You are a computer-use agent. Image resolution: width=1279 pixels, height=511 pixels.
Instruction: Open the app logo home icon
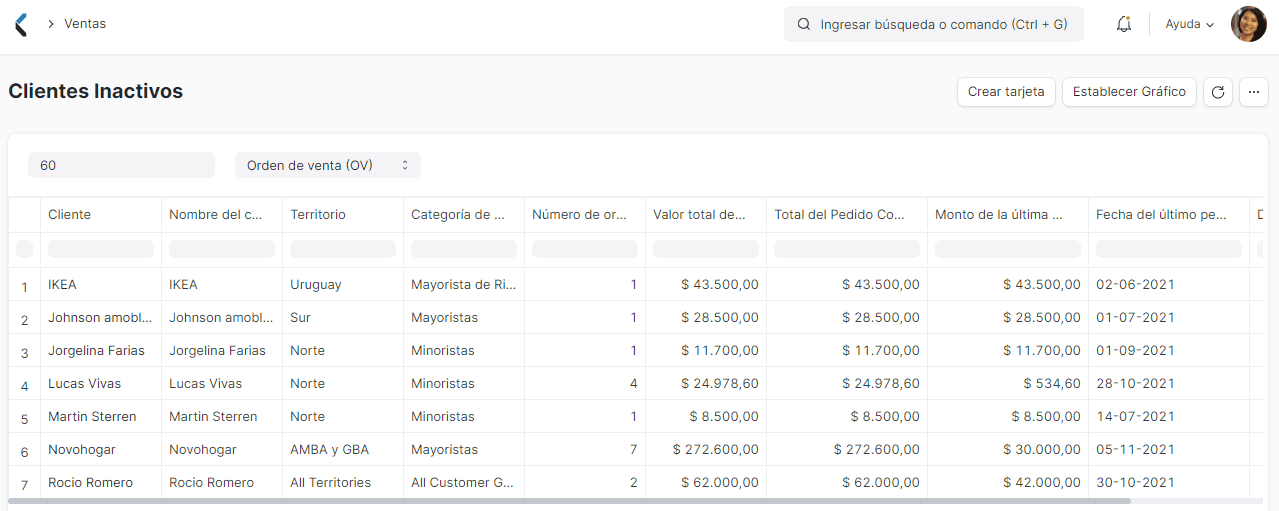(x=21, y=24)
